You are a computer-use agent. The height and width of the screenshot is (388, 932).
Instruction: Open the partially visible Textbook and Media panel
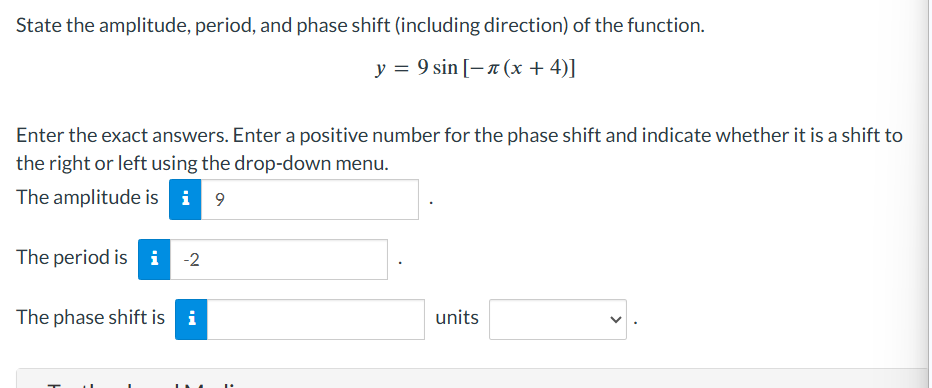pyautogui.click(x=474, y=378)
